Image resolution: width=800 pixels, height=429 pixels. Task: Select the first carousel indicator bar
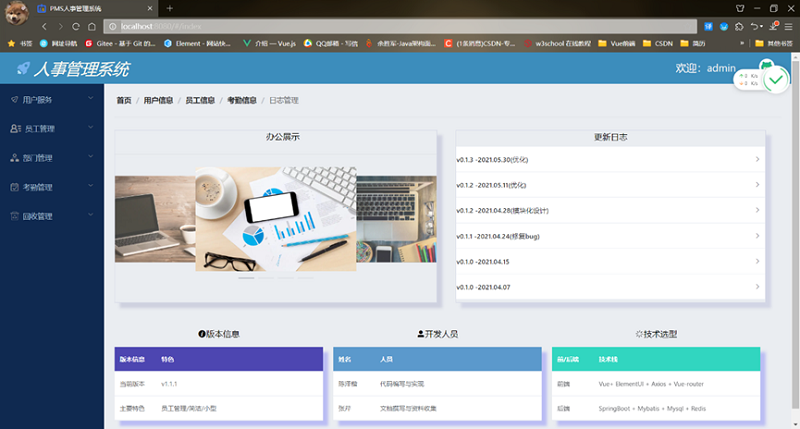(x=246, y=276)
